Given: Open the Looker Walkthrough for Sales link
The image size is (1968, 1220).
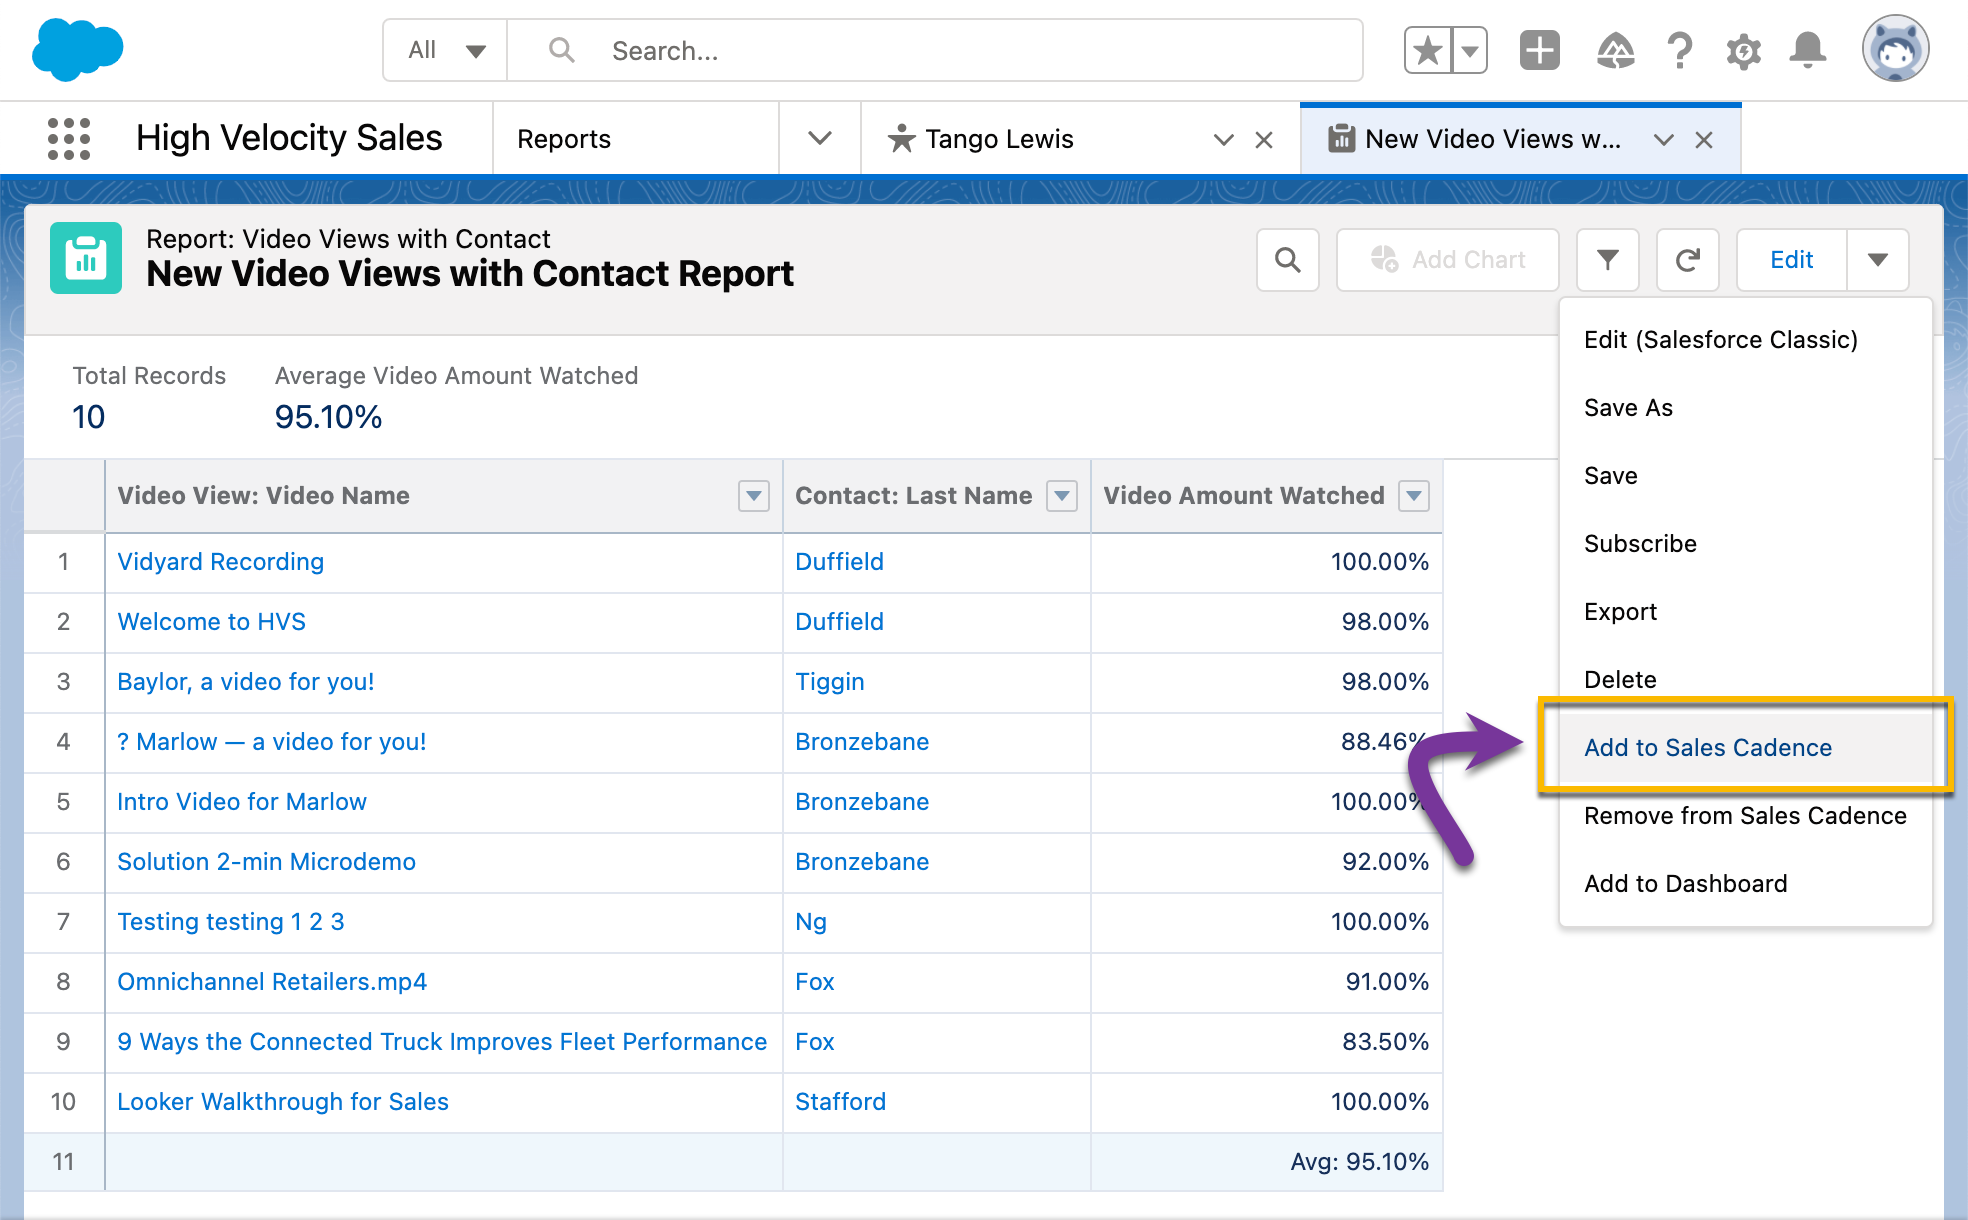Looking at the screenshot, I should (x=283, y=1102).
